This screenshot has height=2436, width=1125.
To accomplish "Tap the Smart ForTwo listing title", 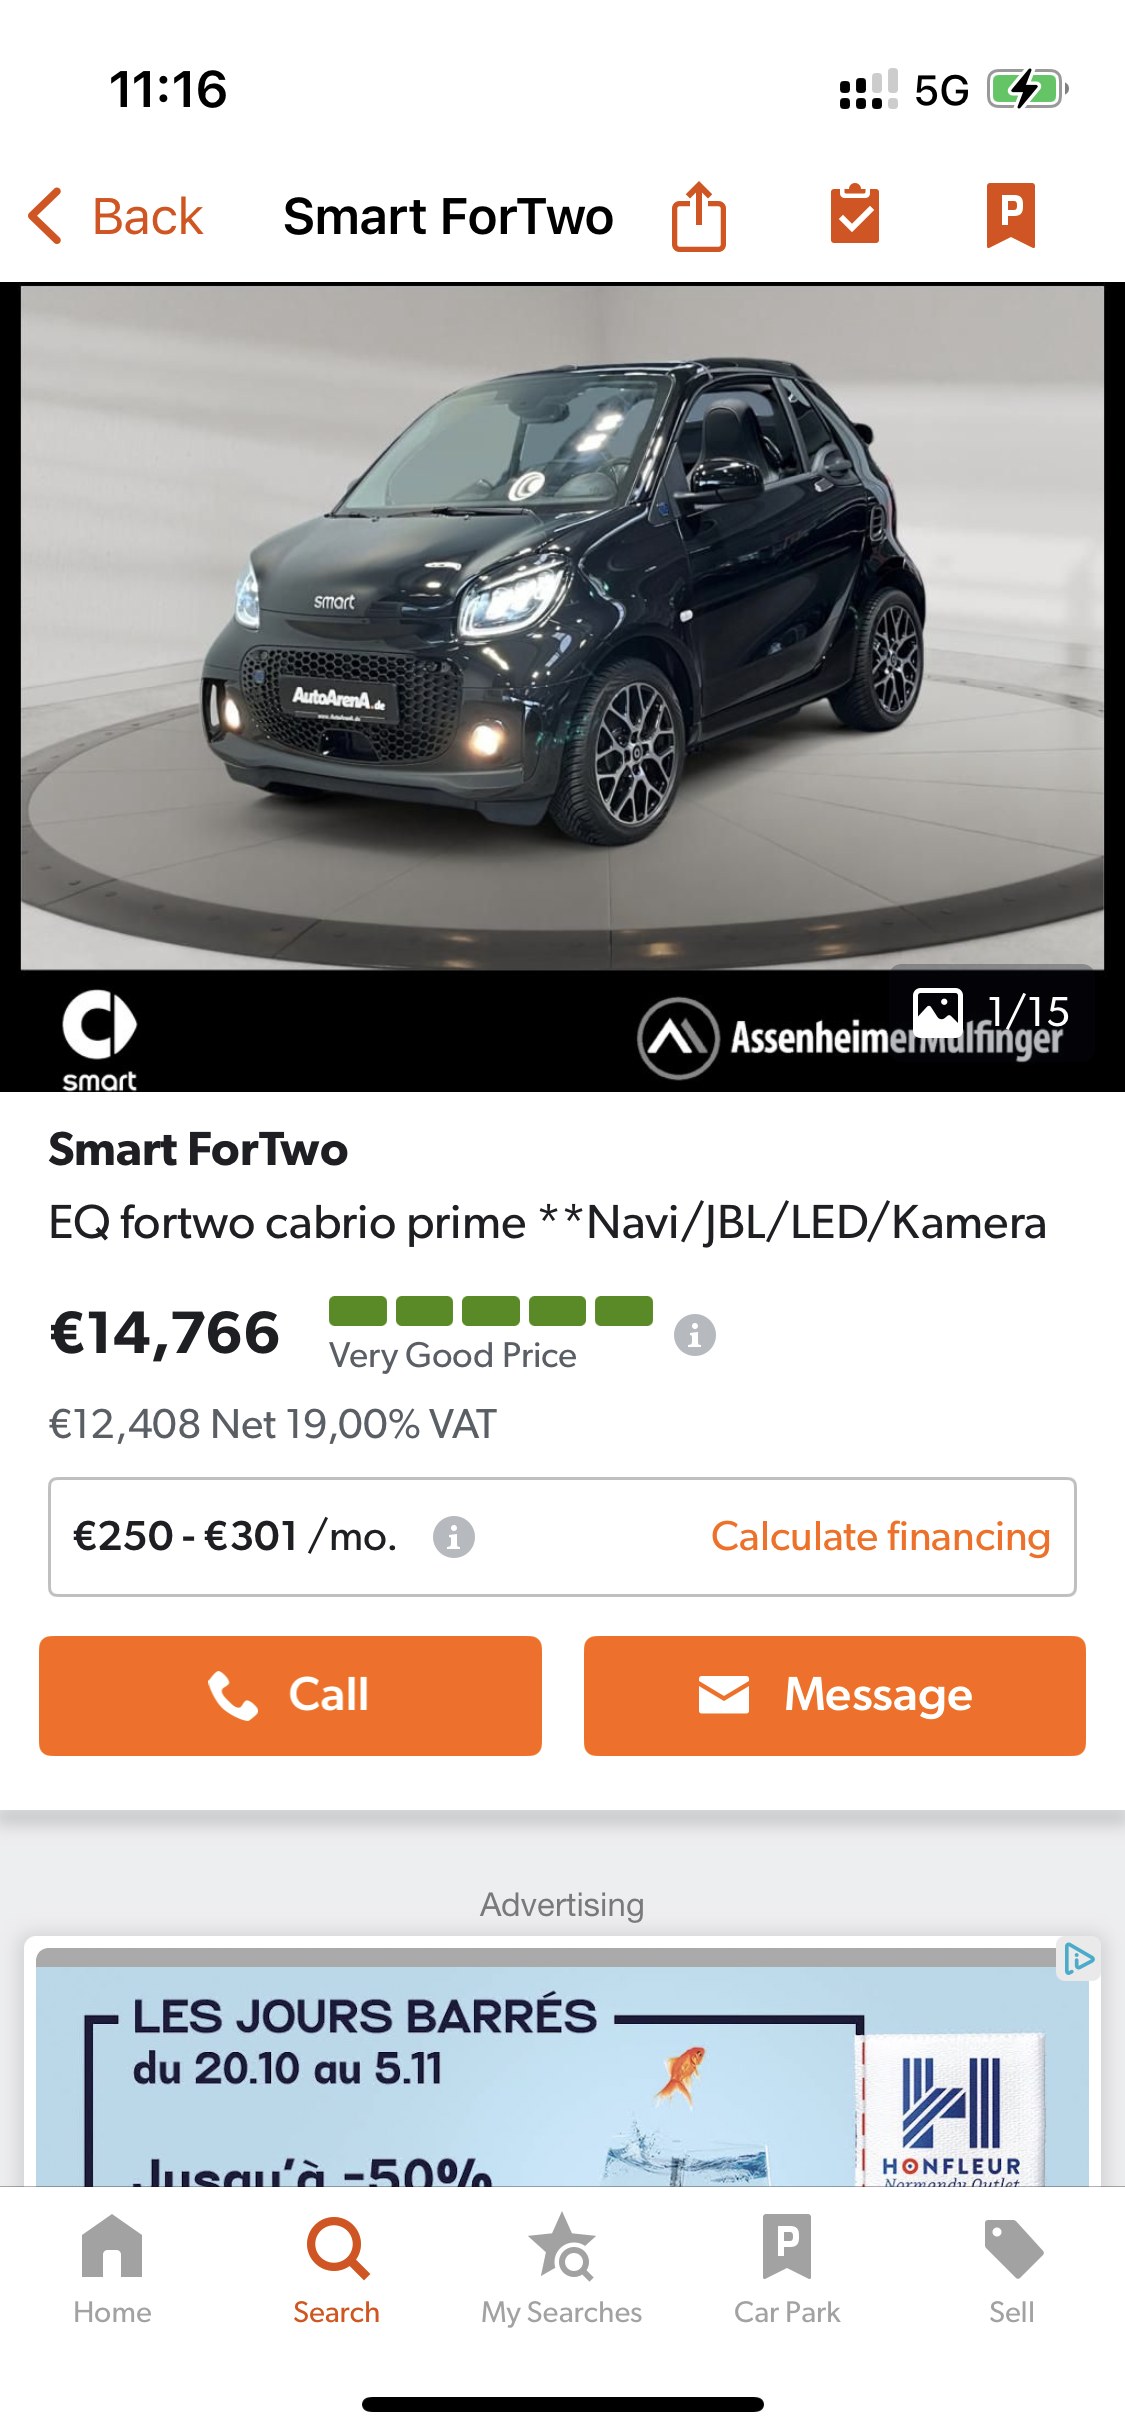I will pyautogui.click(x=198, y=1149).
